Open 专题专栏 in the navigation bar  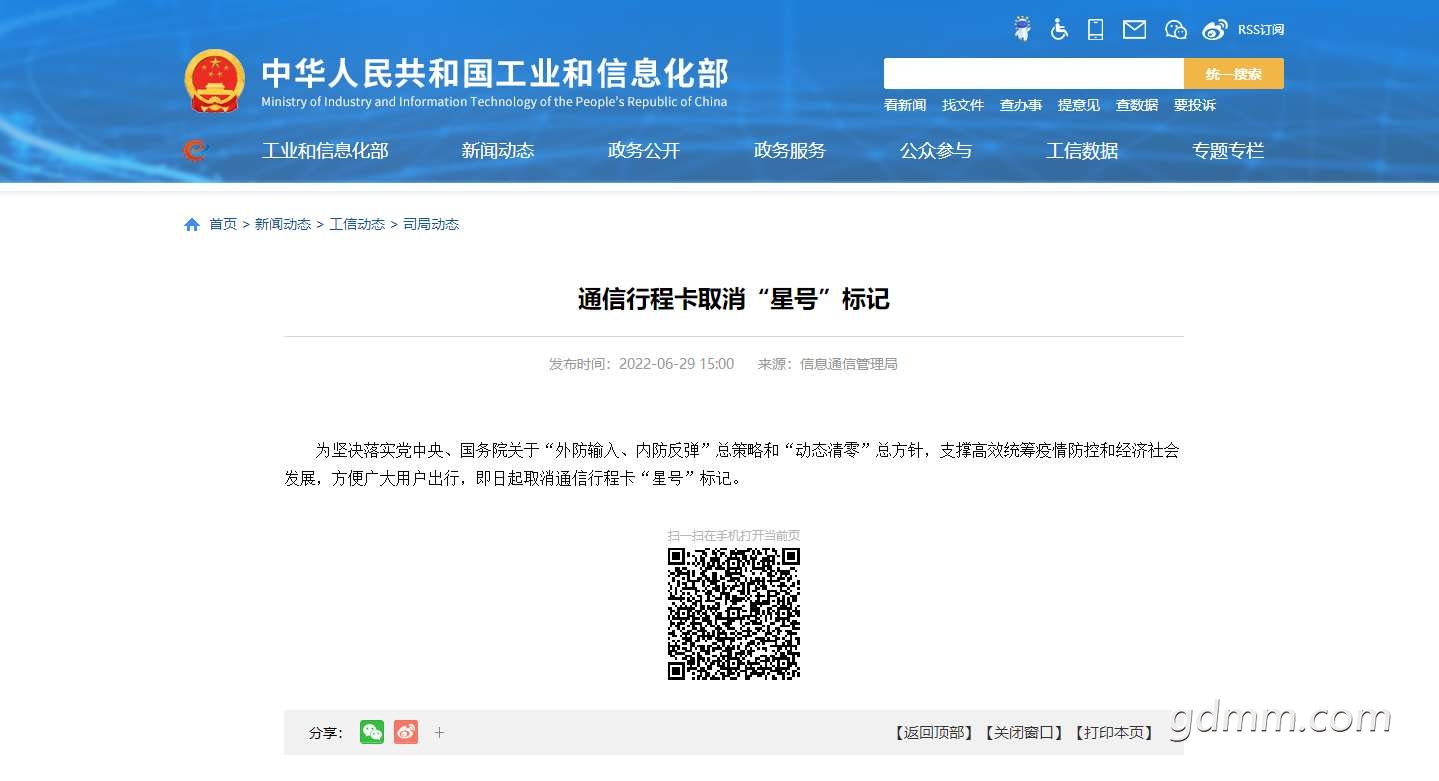[1228, 151]
